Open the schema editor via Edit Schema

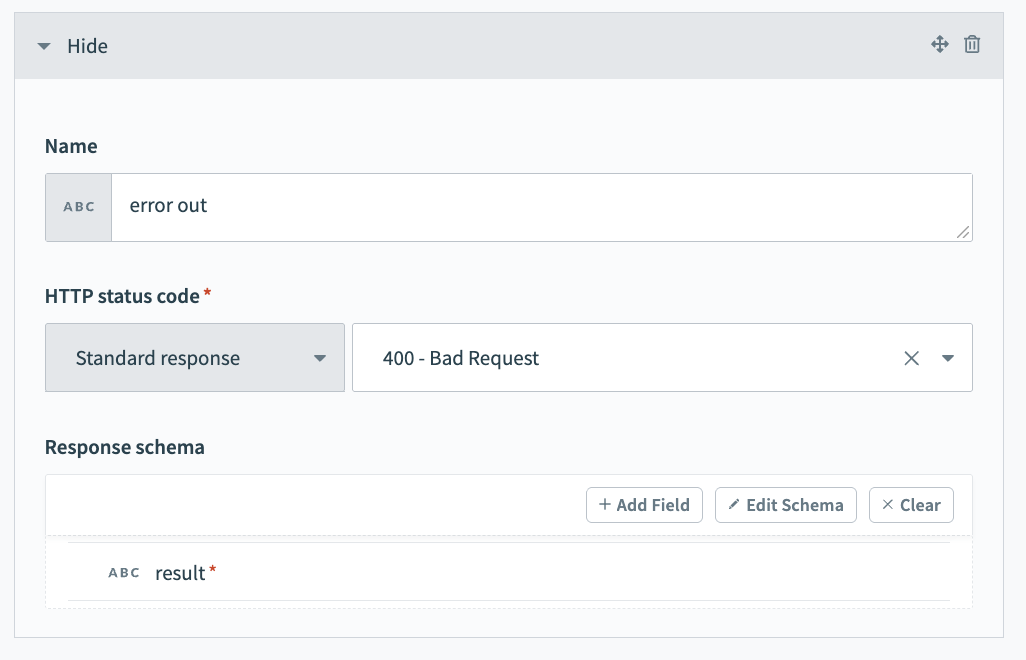(786, 505)
